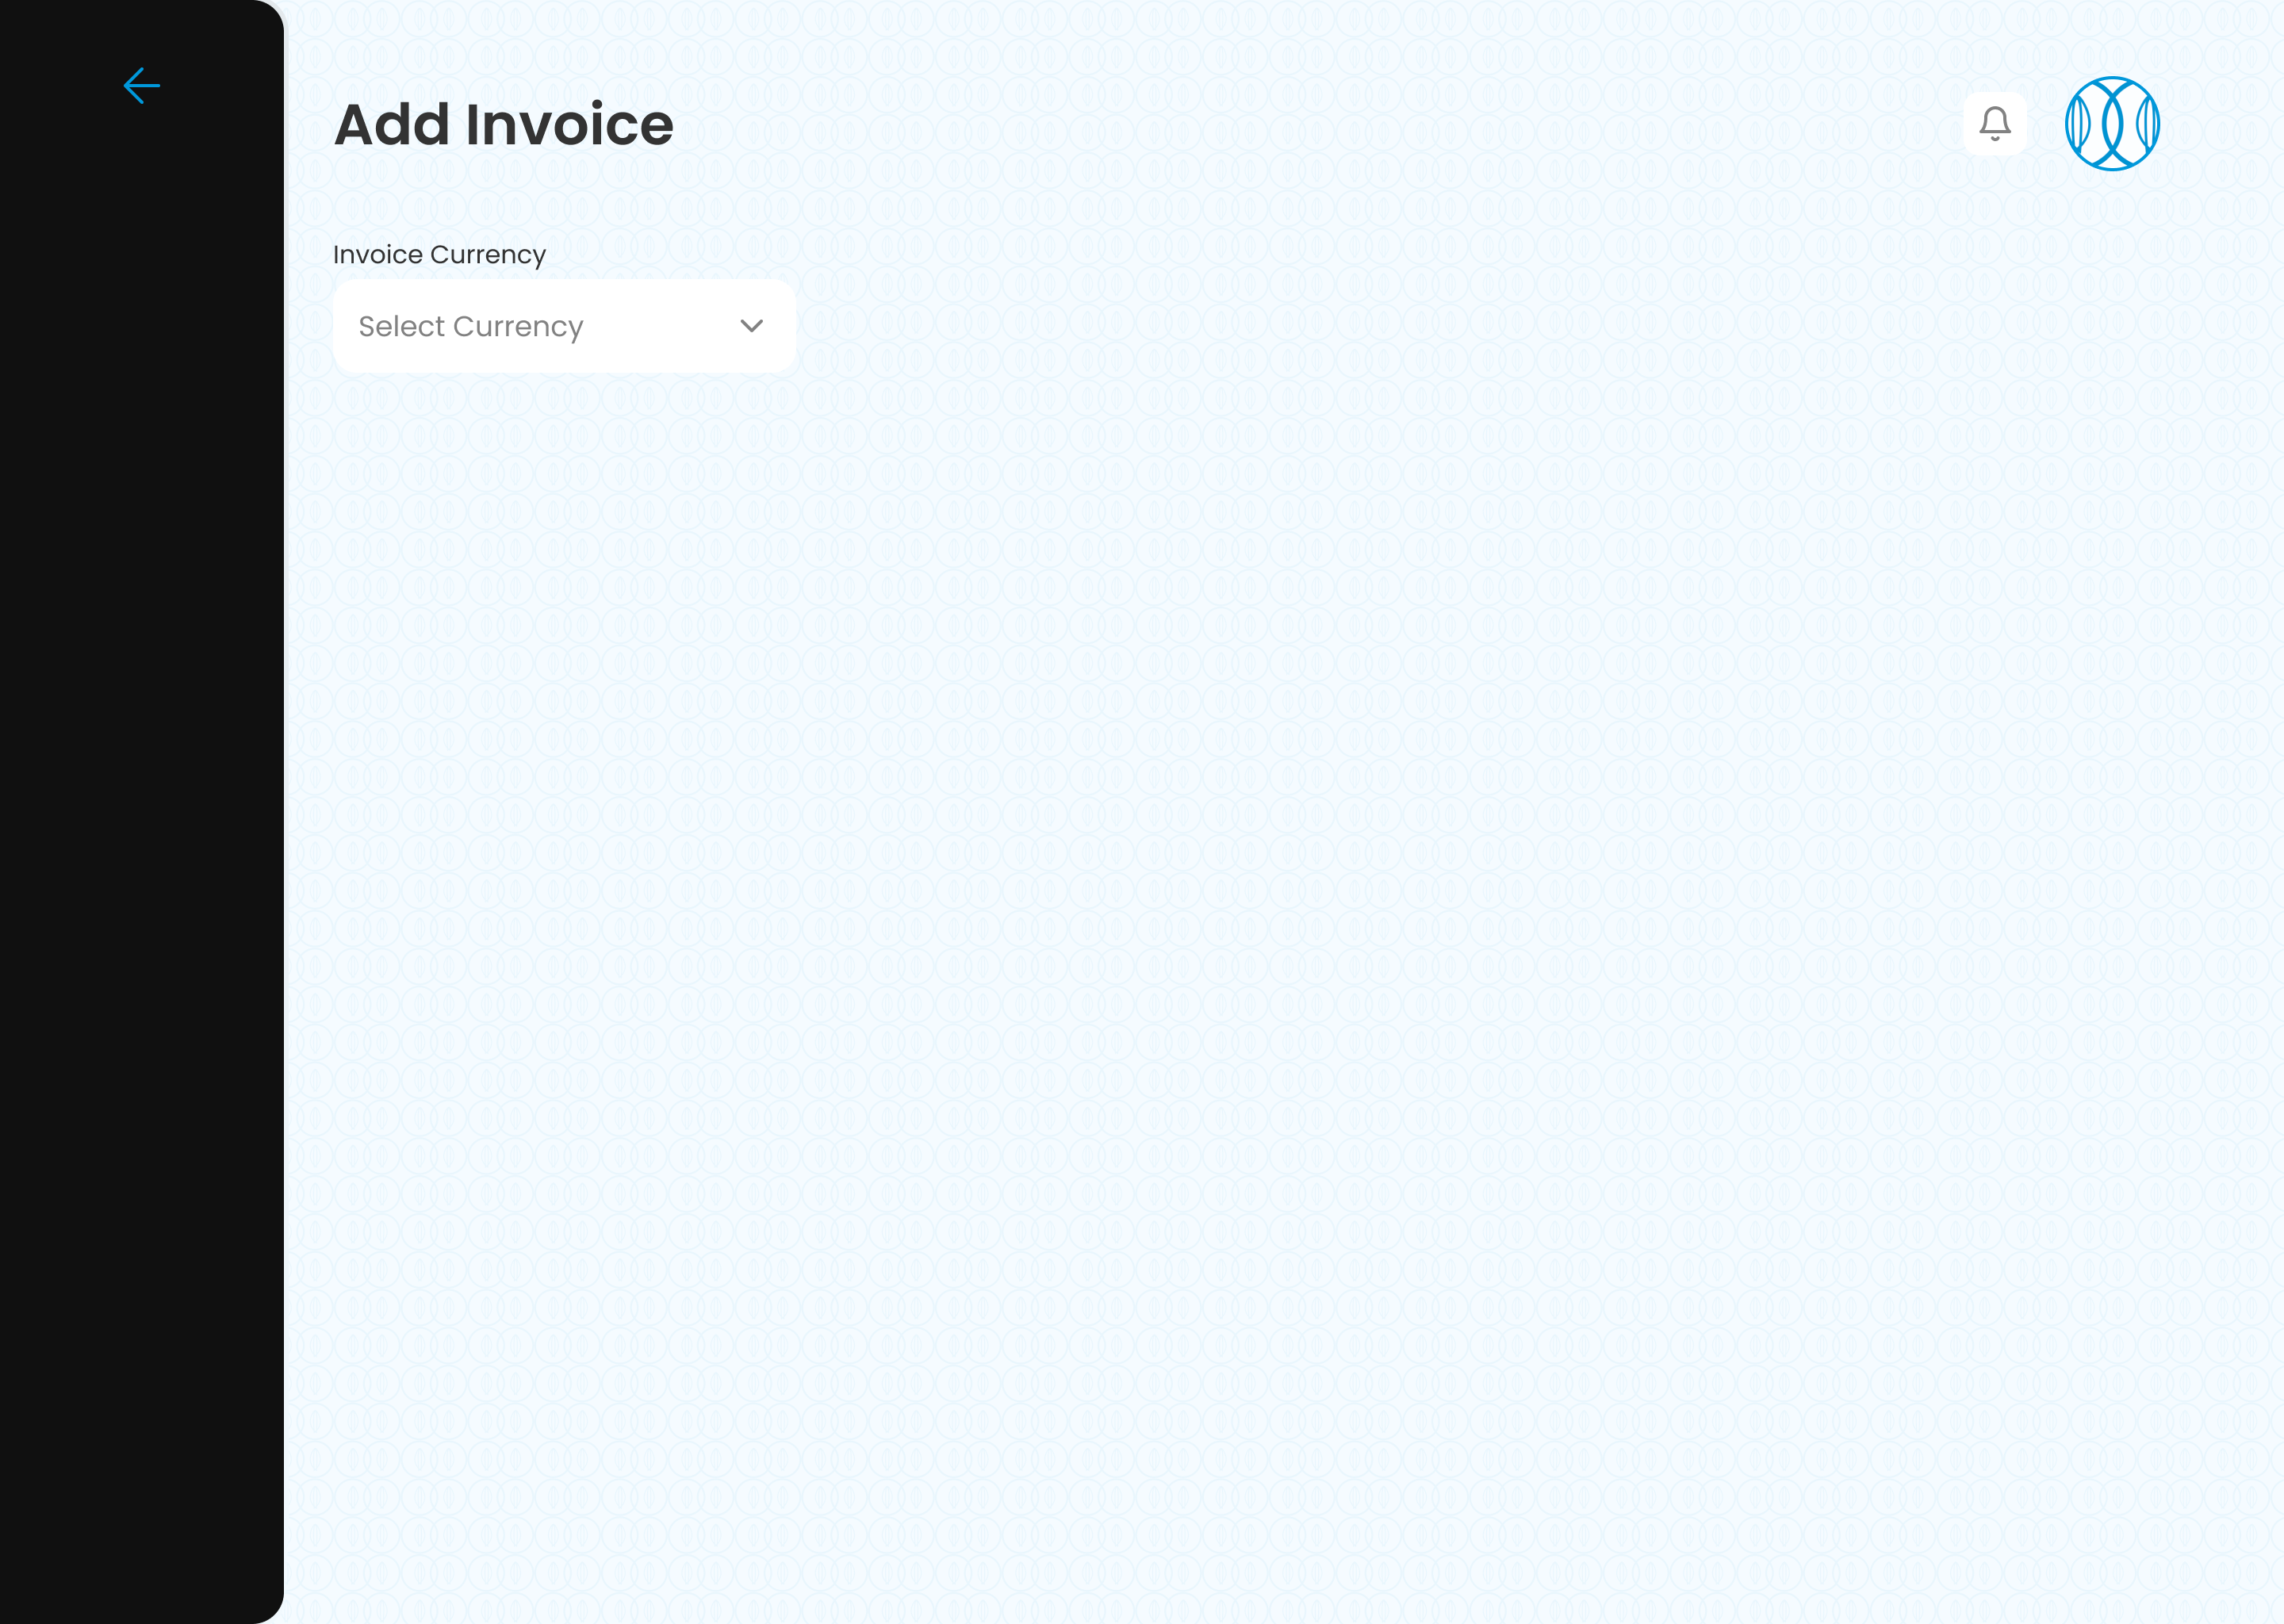Click the currency dropdown chevron

tap(752, 326)
